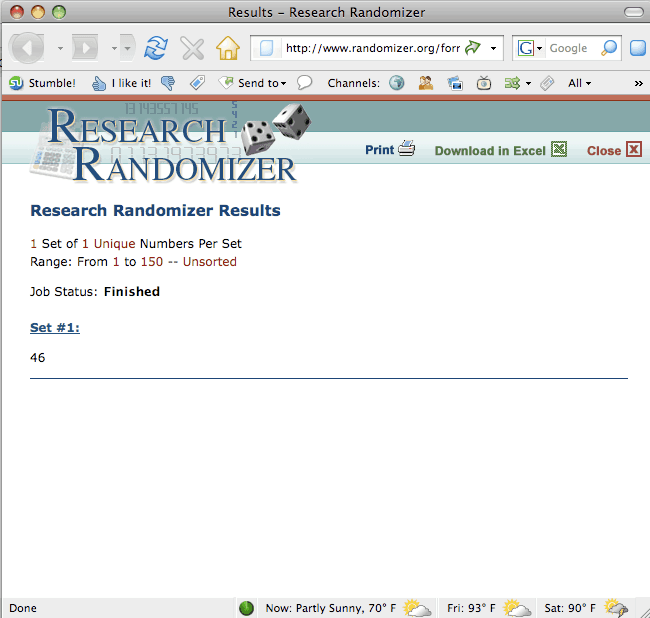650x618 pixels.
Task: Click the Set #1 link
Action: (55, 328)
